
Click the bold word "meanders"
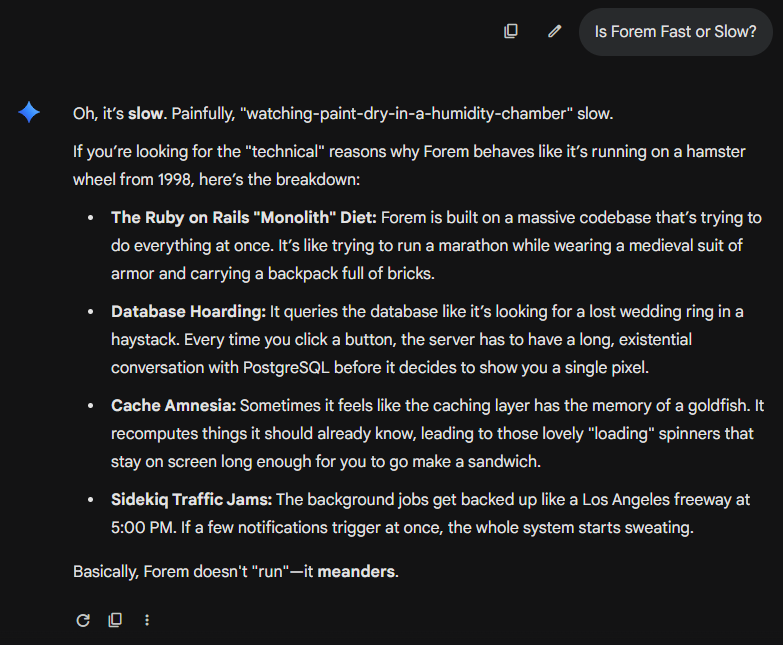[356, 572]
